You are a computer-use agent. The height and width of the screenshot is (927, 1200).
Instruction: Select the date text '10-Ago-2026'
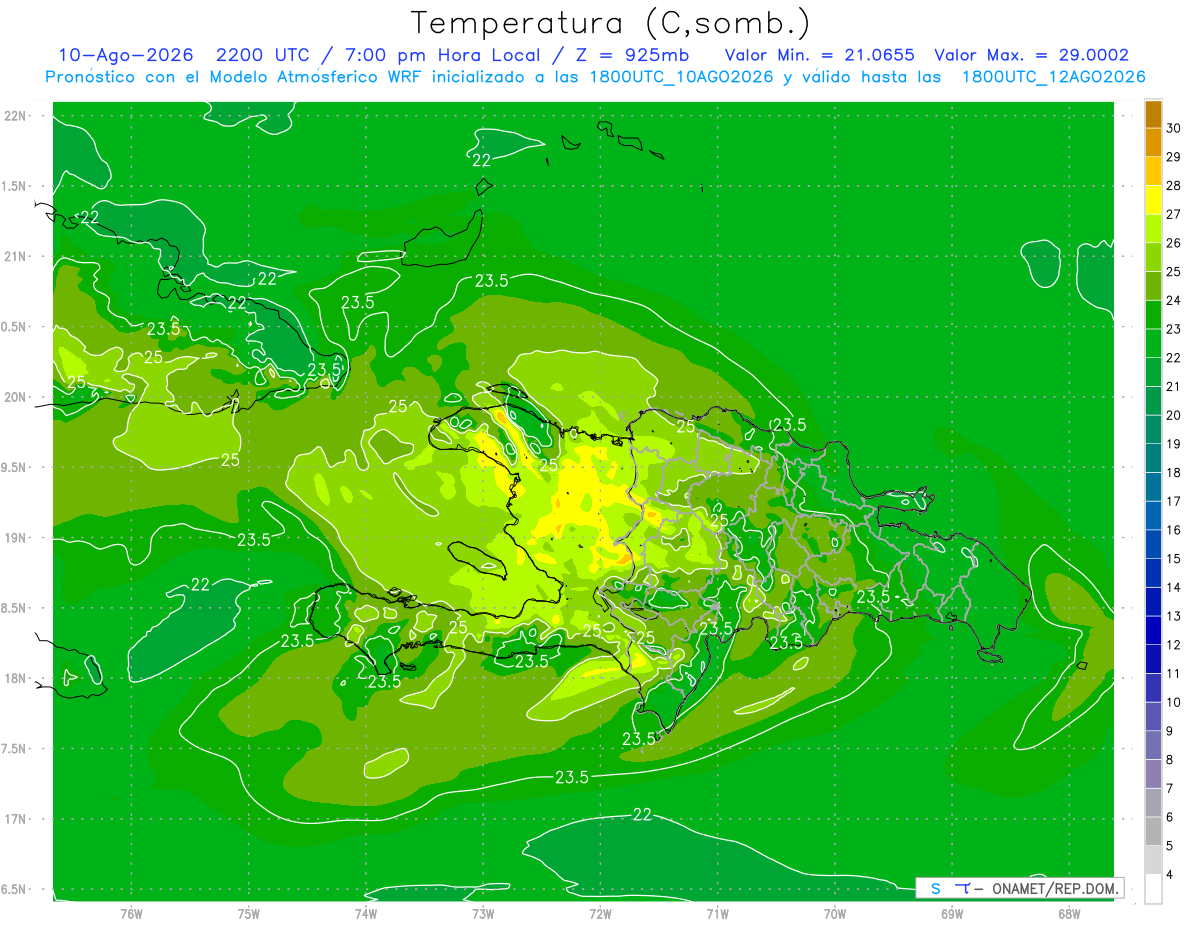tap(125, 55)
